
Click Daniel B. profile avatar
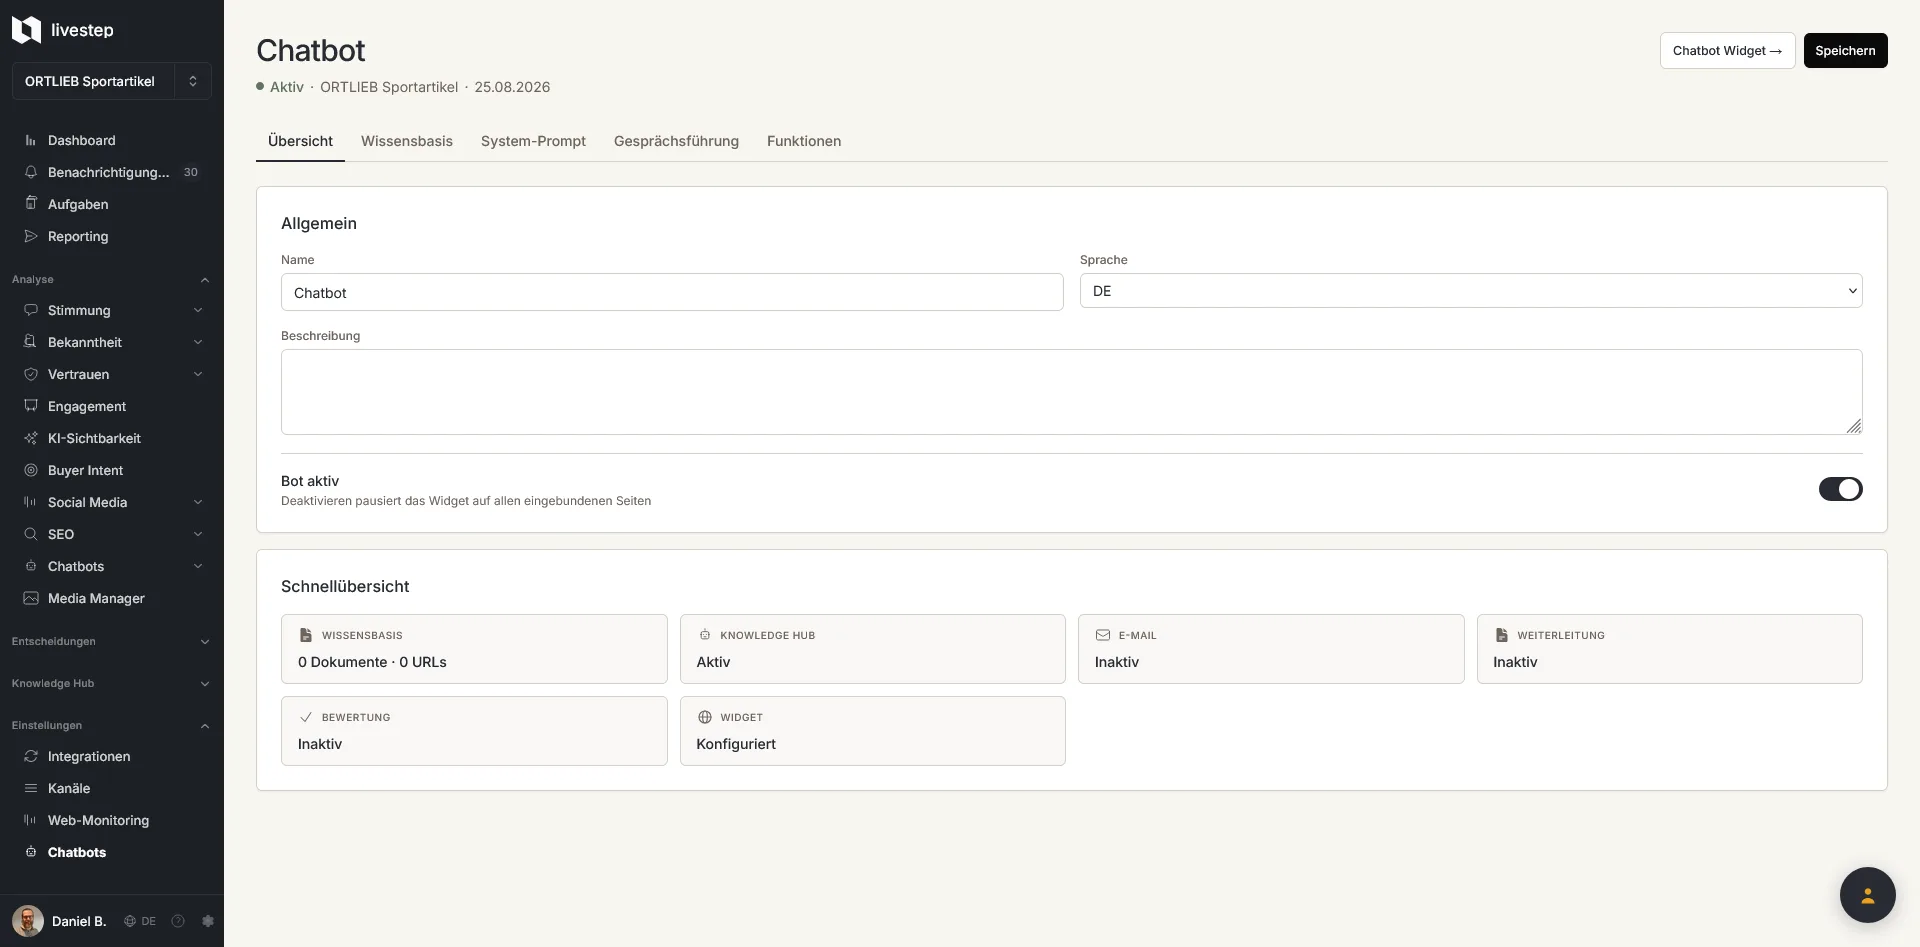pos(28,921)
